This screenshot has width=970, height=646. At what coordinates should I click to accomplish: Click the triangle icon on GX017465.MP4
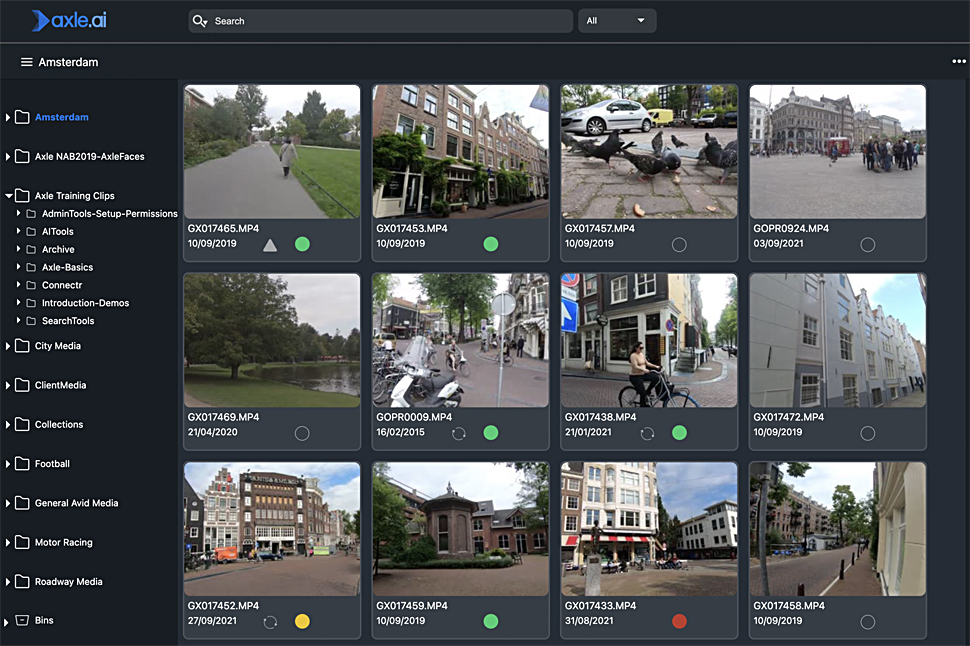tap(270, 245)
